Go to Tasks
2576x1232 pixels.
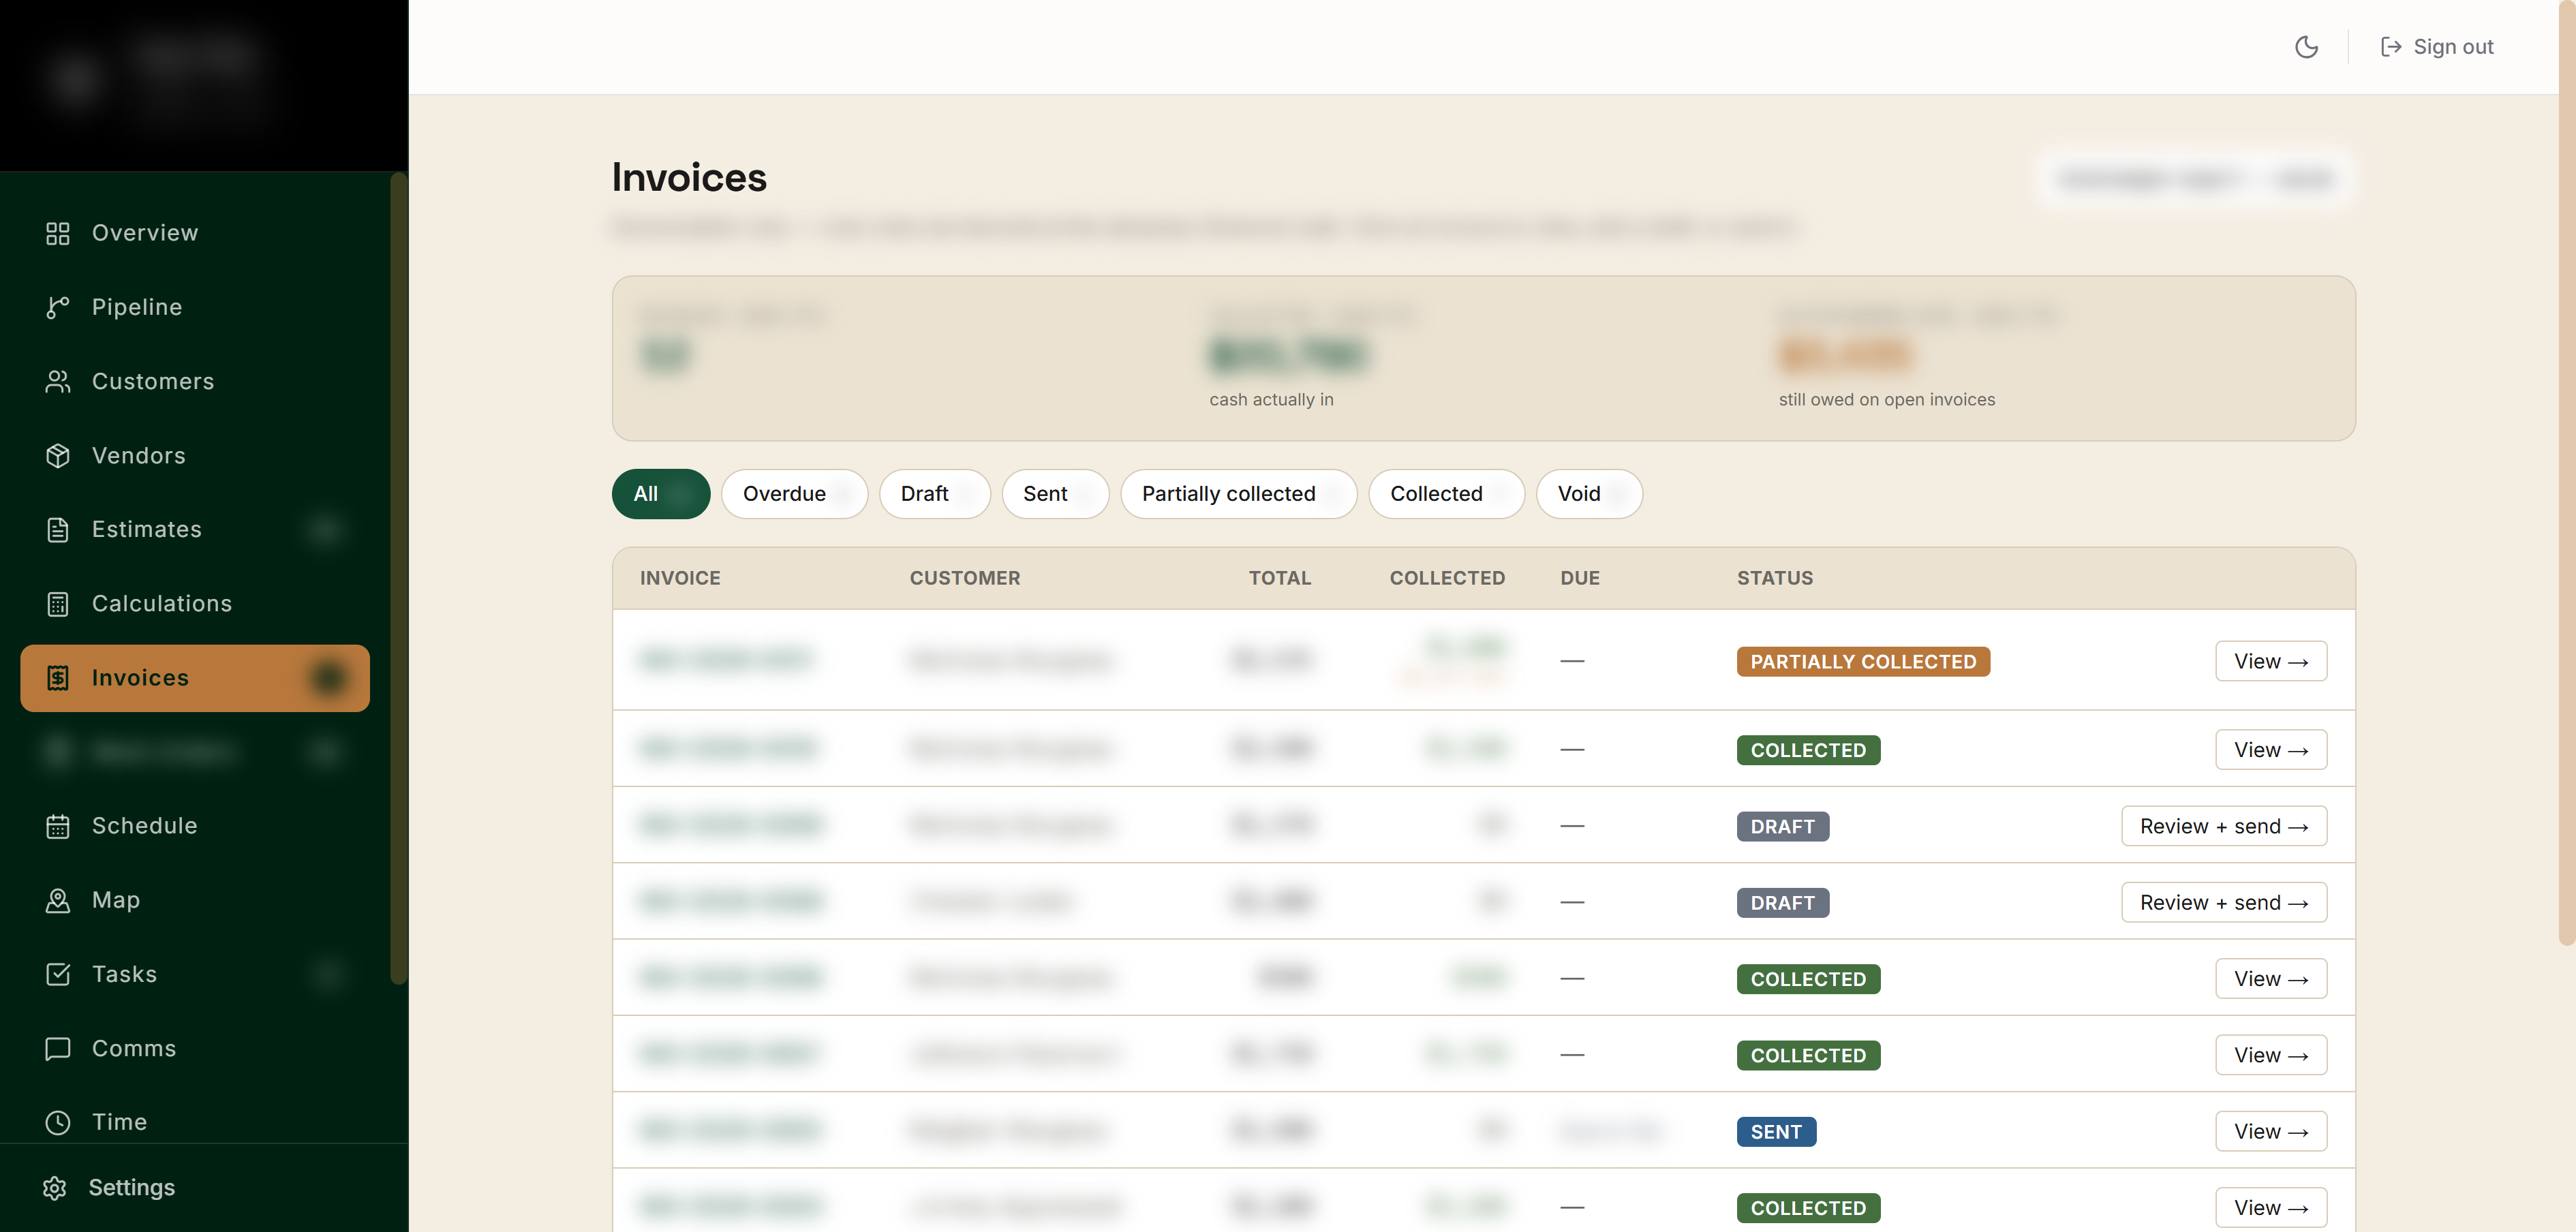coord(195,974)
